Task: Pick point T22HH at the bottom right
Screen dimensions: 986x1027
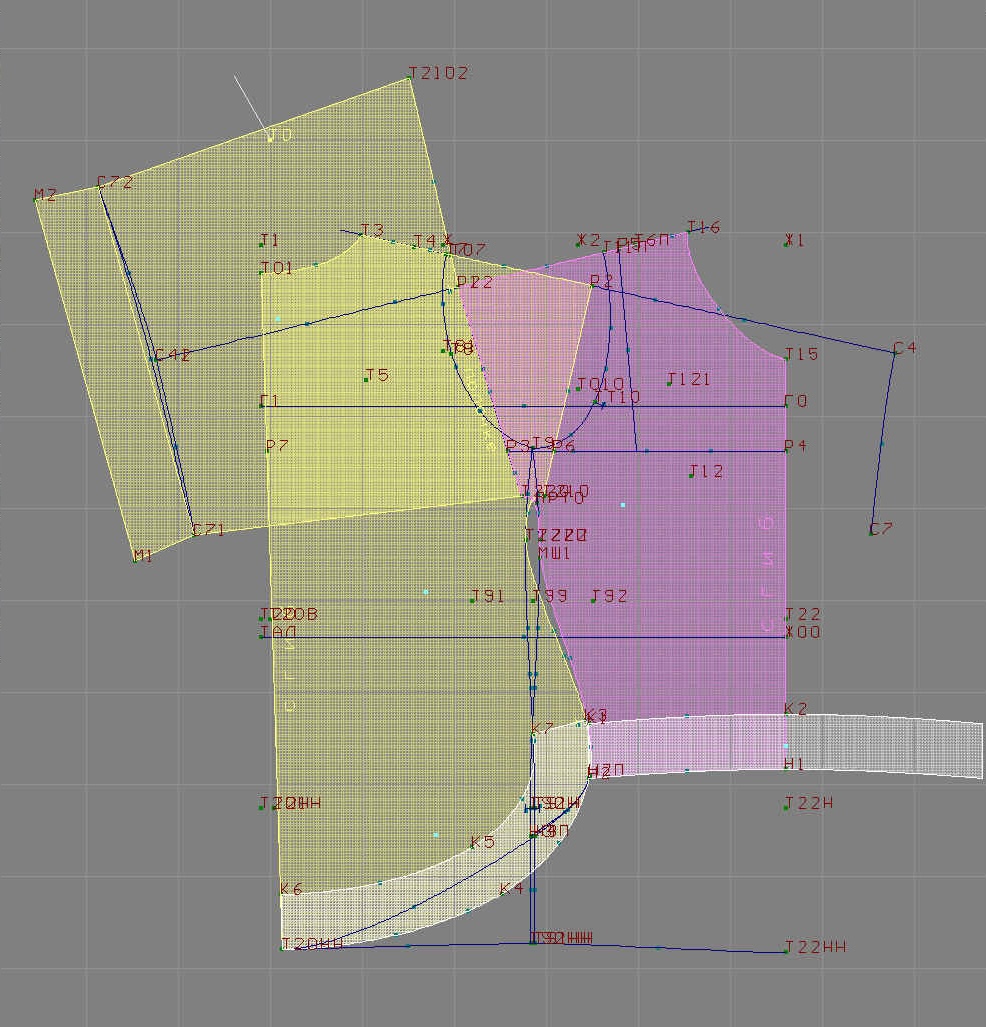Action: pyautogui.click(x=787, y=951)
